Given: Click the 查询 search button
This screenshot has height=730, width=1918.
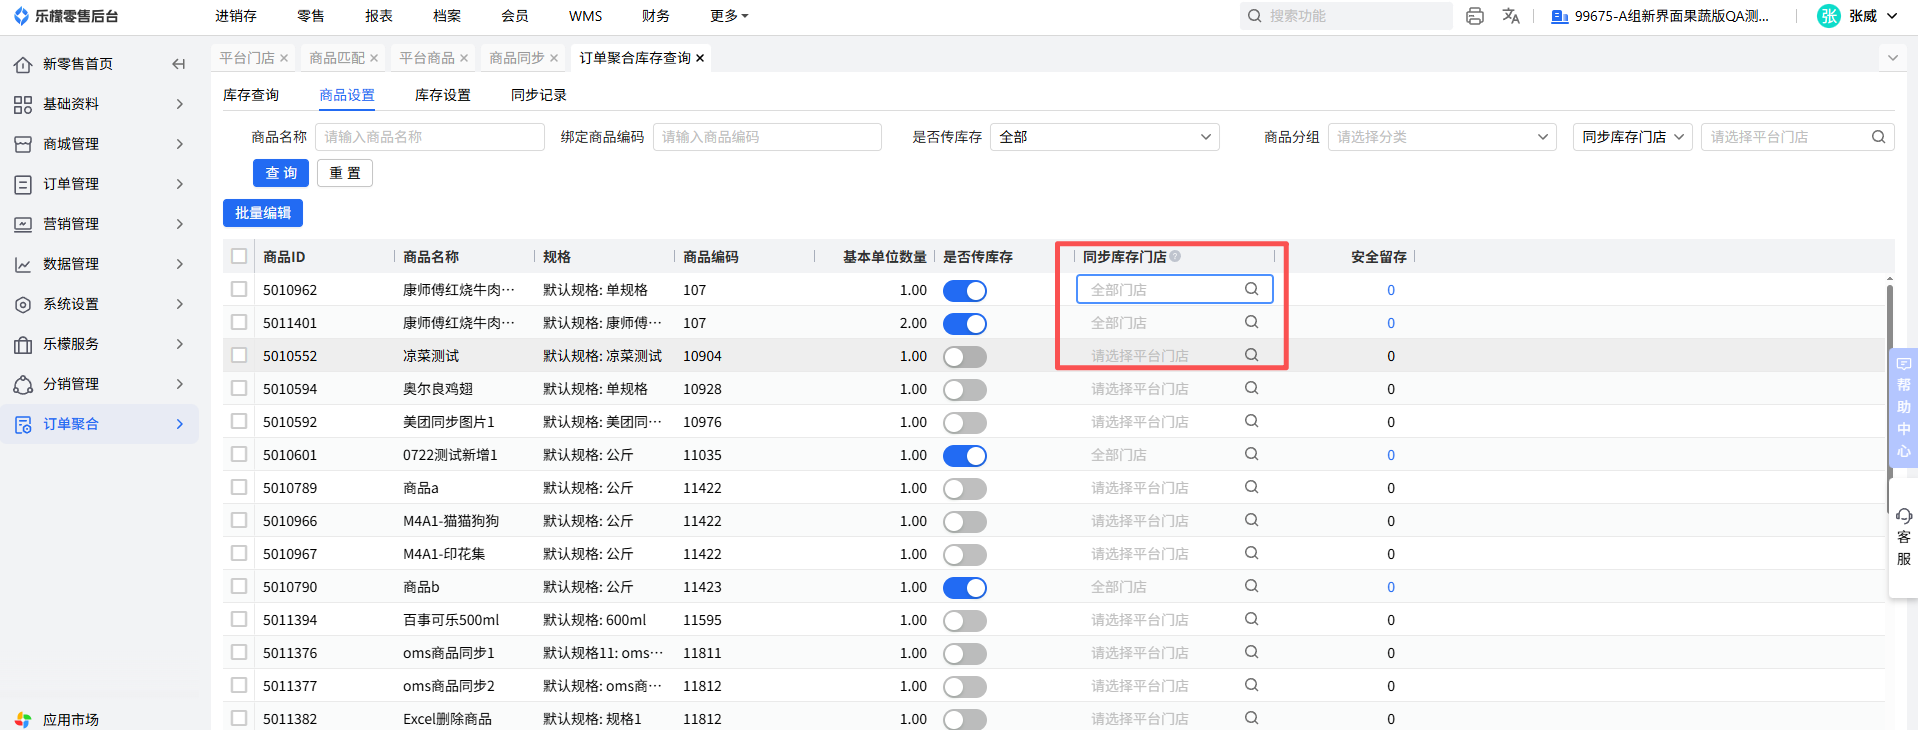Looking at the screenshot, I should [281, 173].
